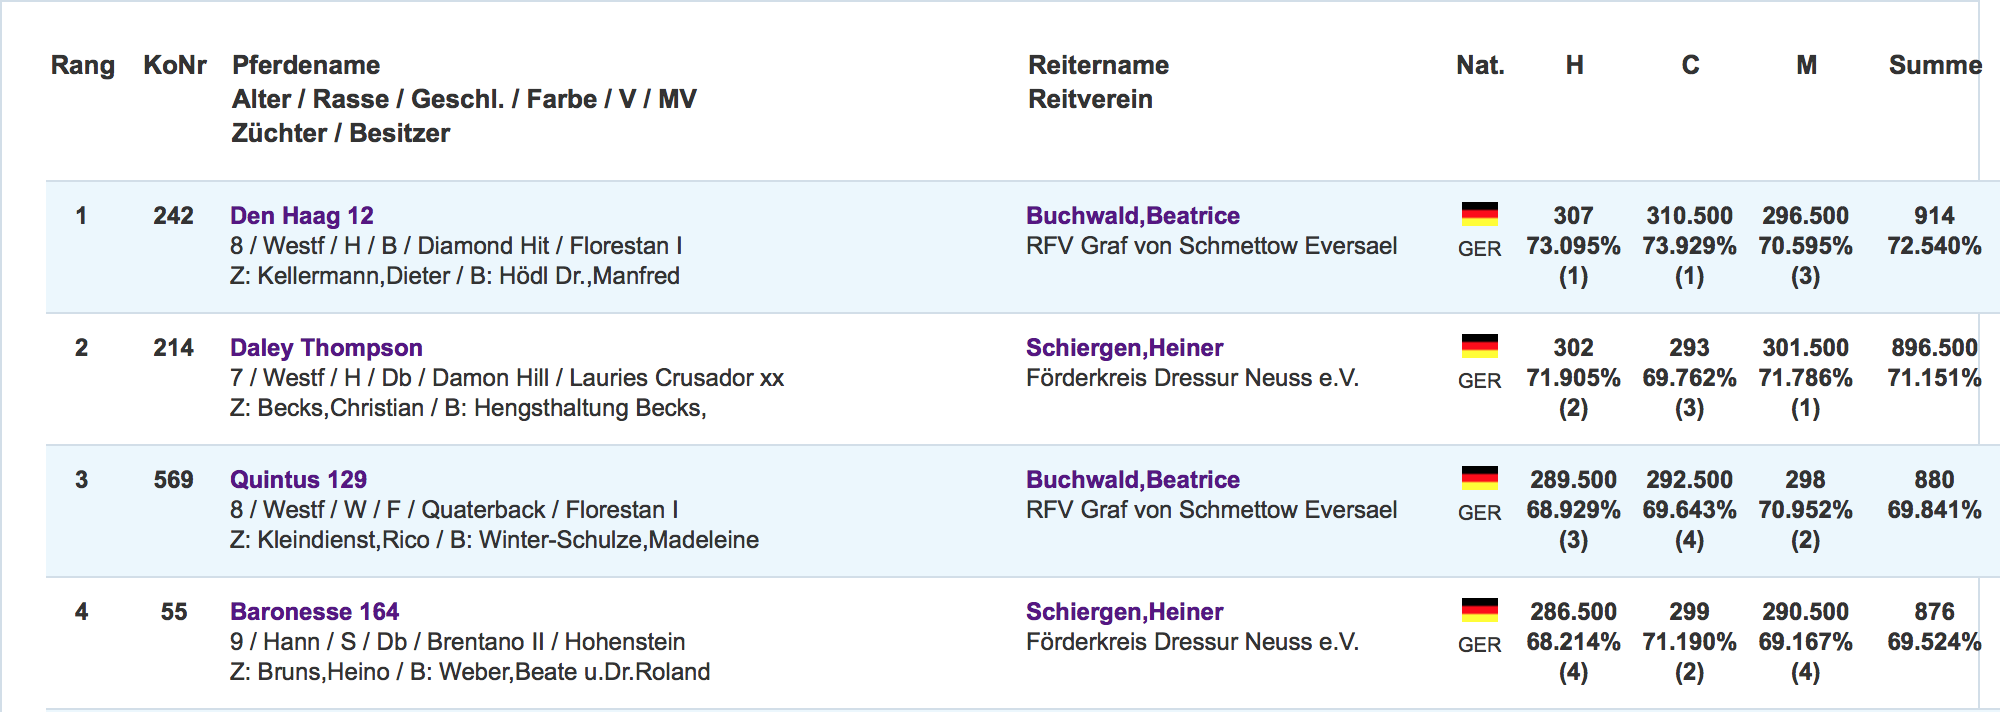This screenshot has width=2000, height=712.
Task: Click total score 914 for Den Haag 12
Action: (1934, 216)
